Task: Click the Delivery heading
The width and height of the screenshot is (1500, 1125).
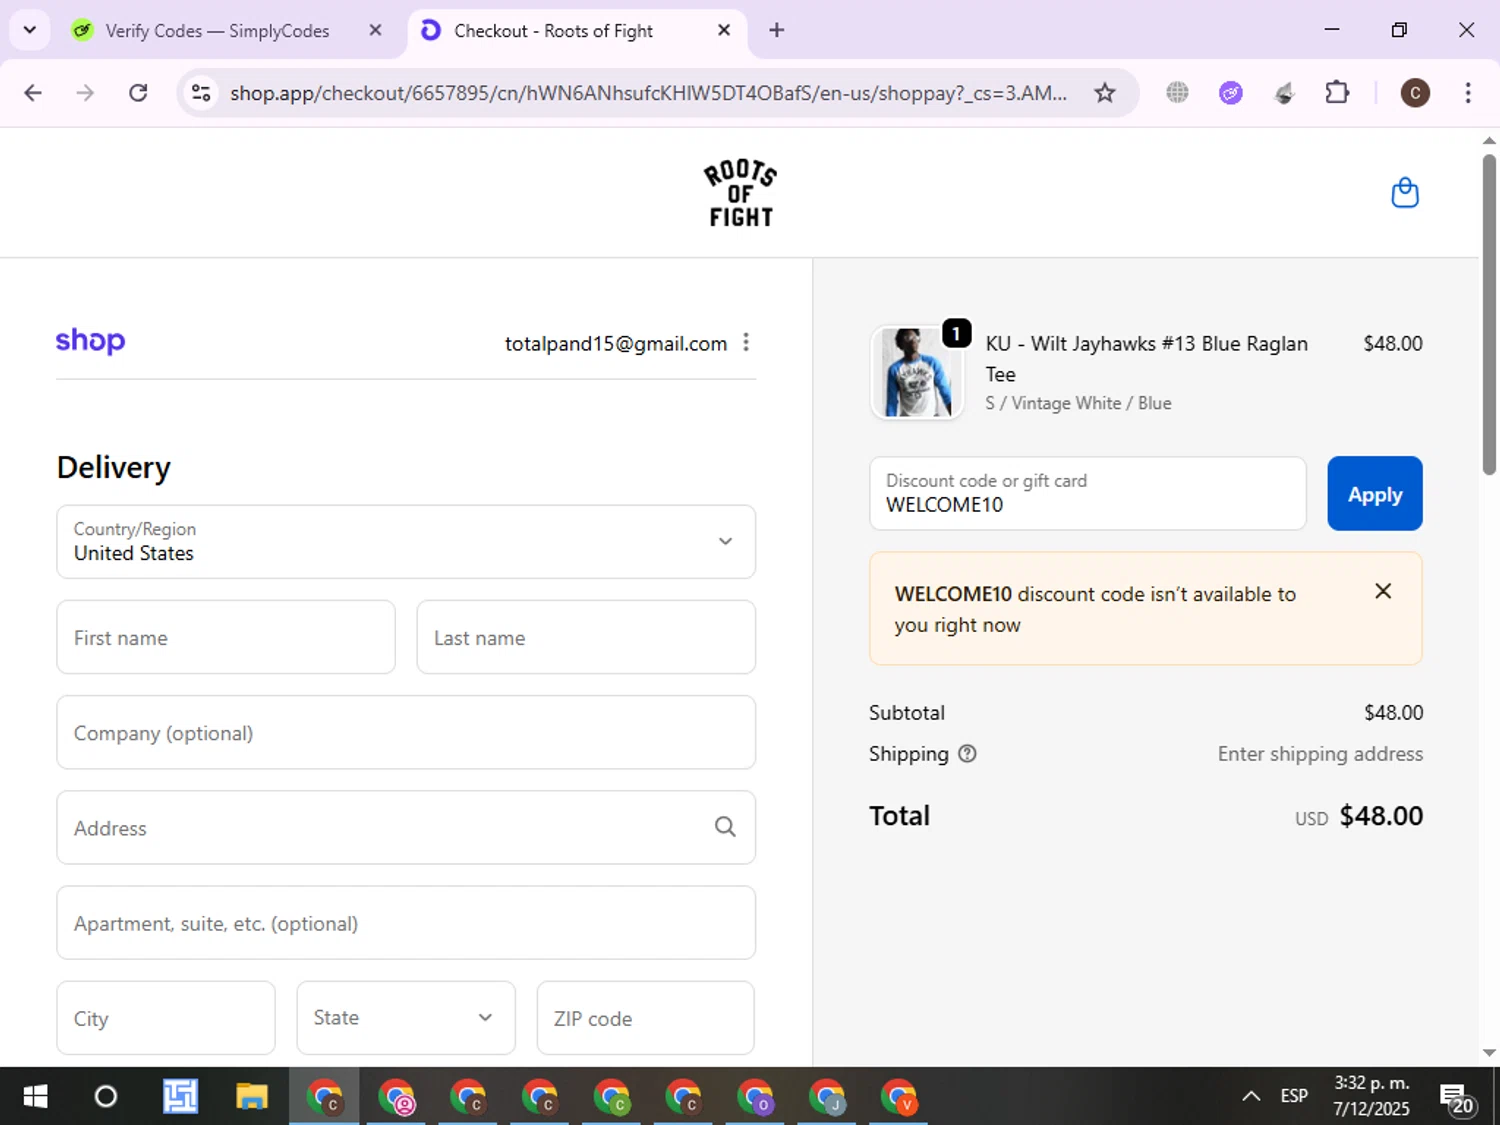Action: coord(114,467)
